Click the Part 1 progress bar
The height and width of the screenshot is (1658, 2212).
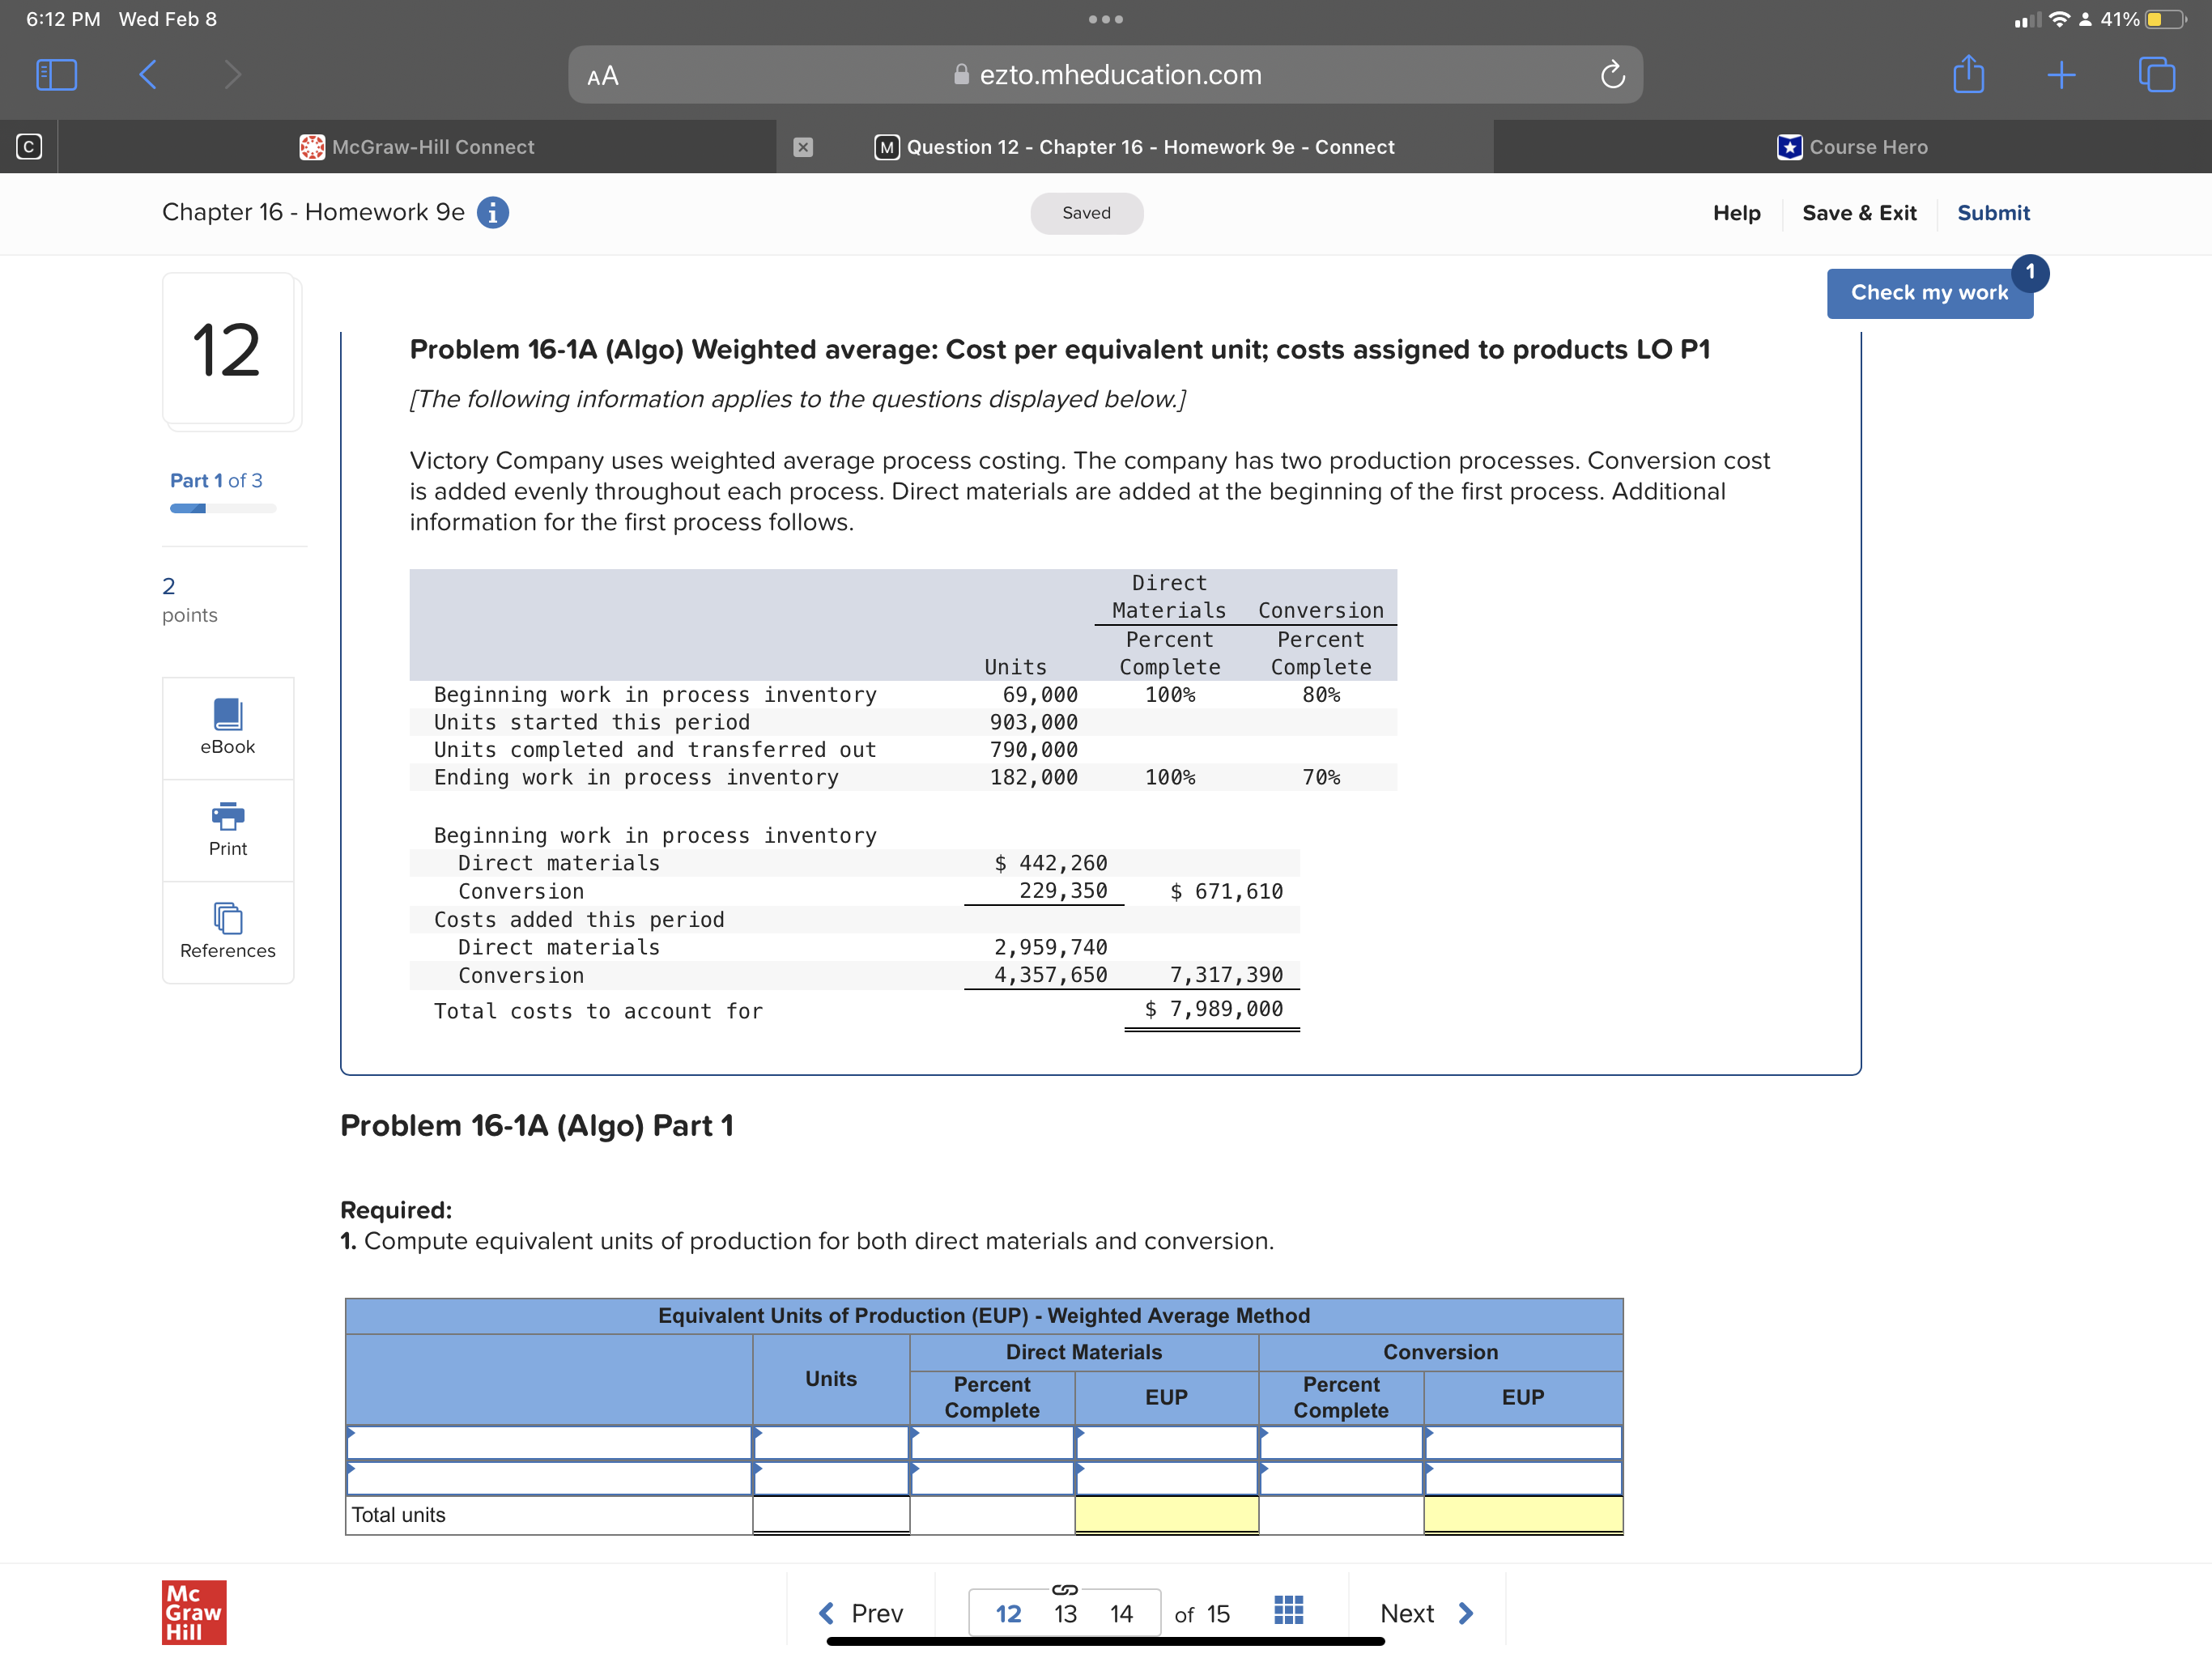[x=222, y=509]
